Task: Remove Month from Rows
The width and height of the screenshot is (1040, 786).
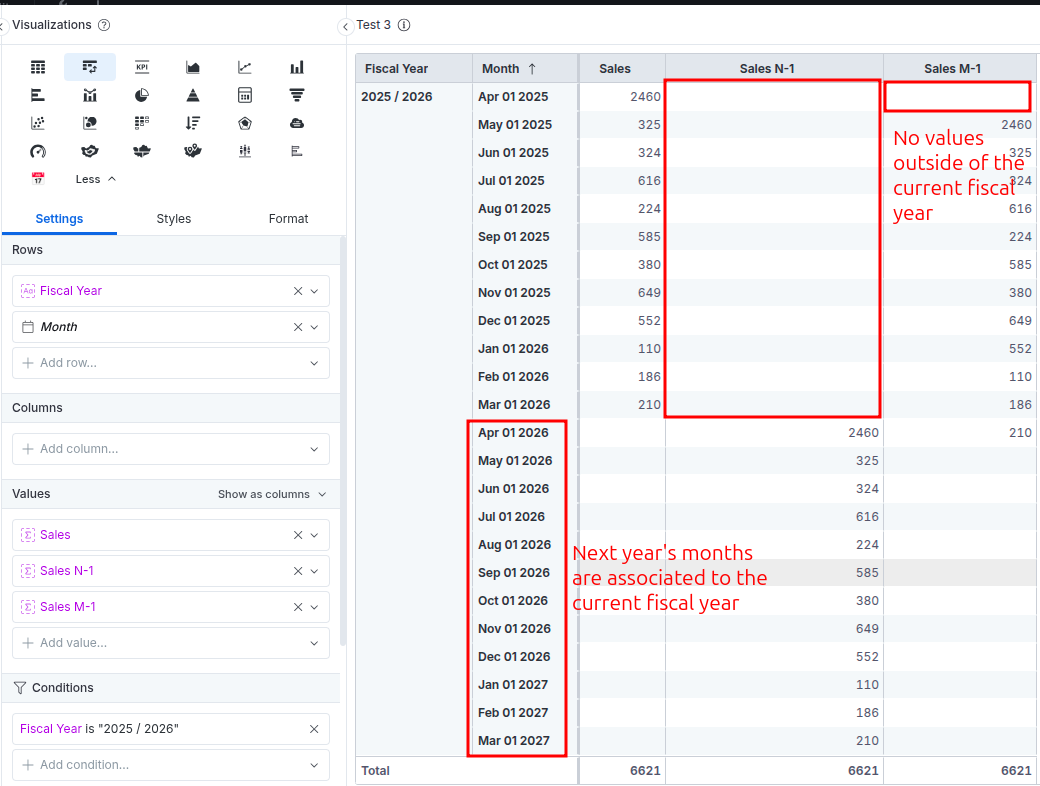Action: click(298, 327)
